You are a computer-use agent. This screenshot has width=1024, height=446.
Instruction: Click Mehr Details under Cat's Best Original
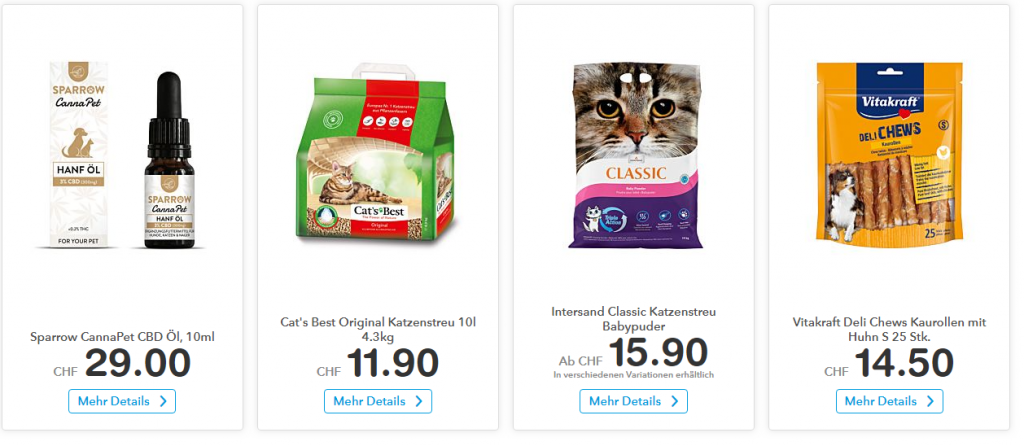[x=378, y=401]
